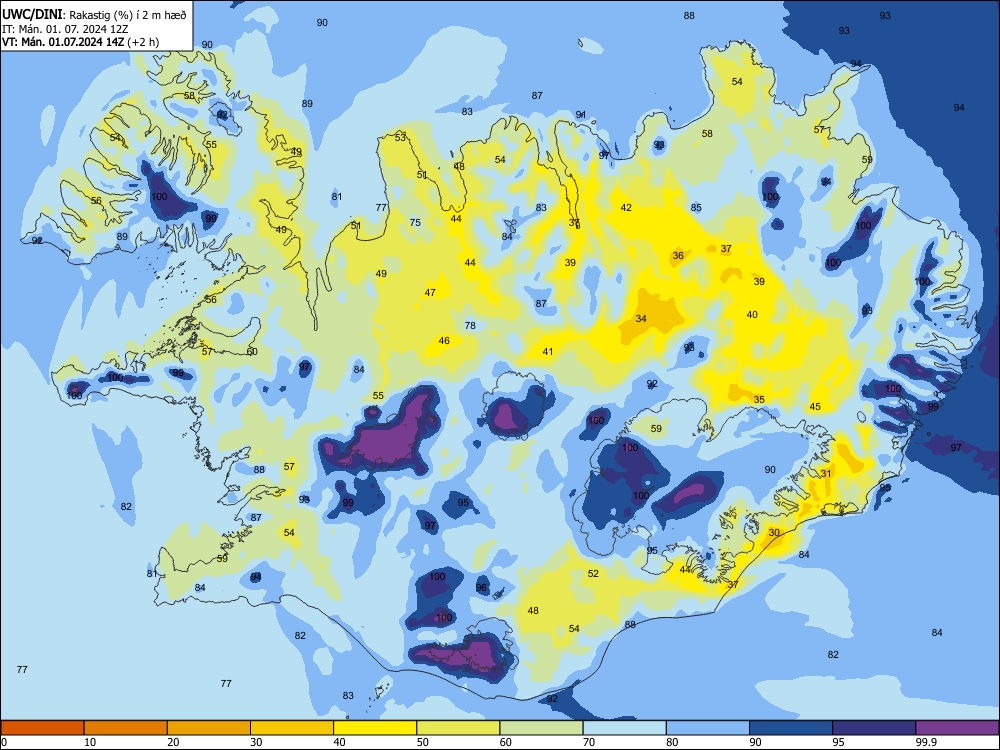This screenshot has width=1000, height=750.
Task: Pick the '31' humidity value on map
Action: (826, 473)
